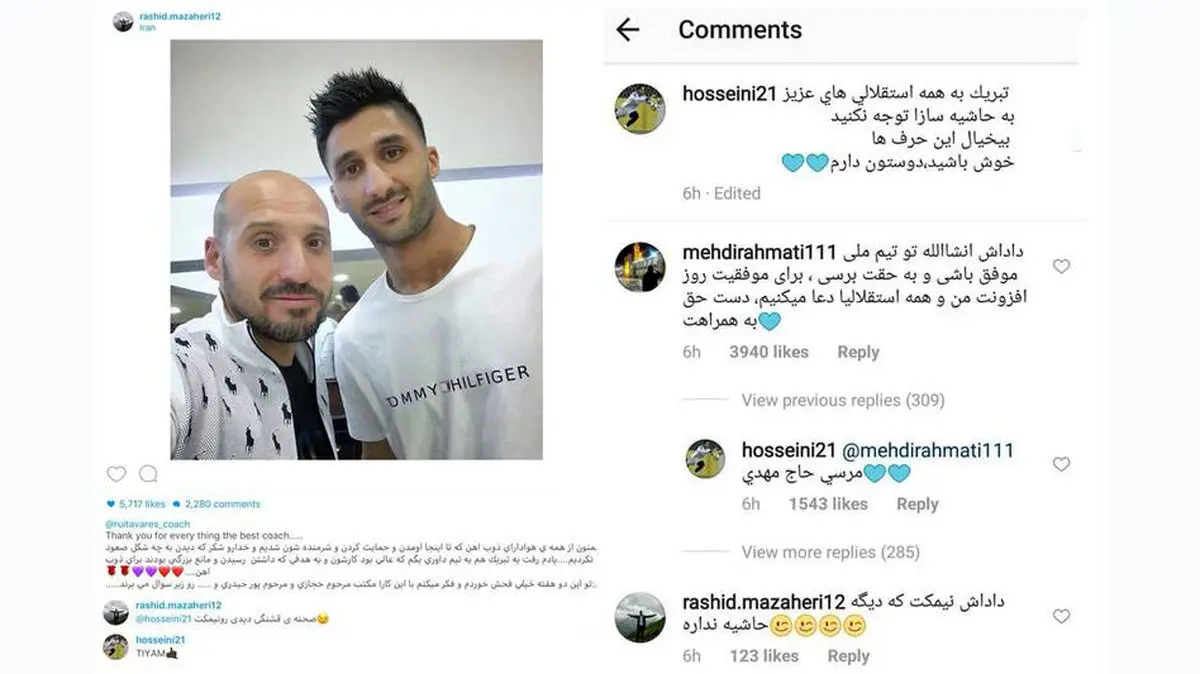The image size is (1200, 674).
Task: Open rashid.mazaheri12 avatar in comments list
Action: tap(640, 617)
